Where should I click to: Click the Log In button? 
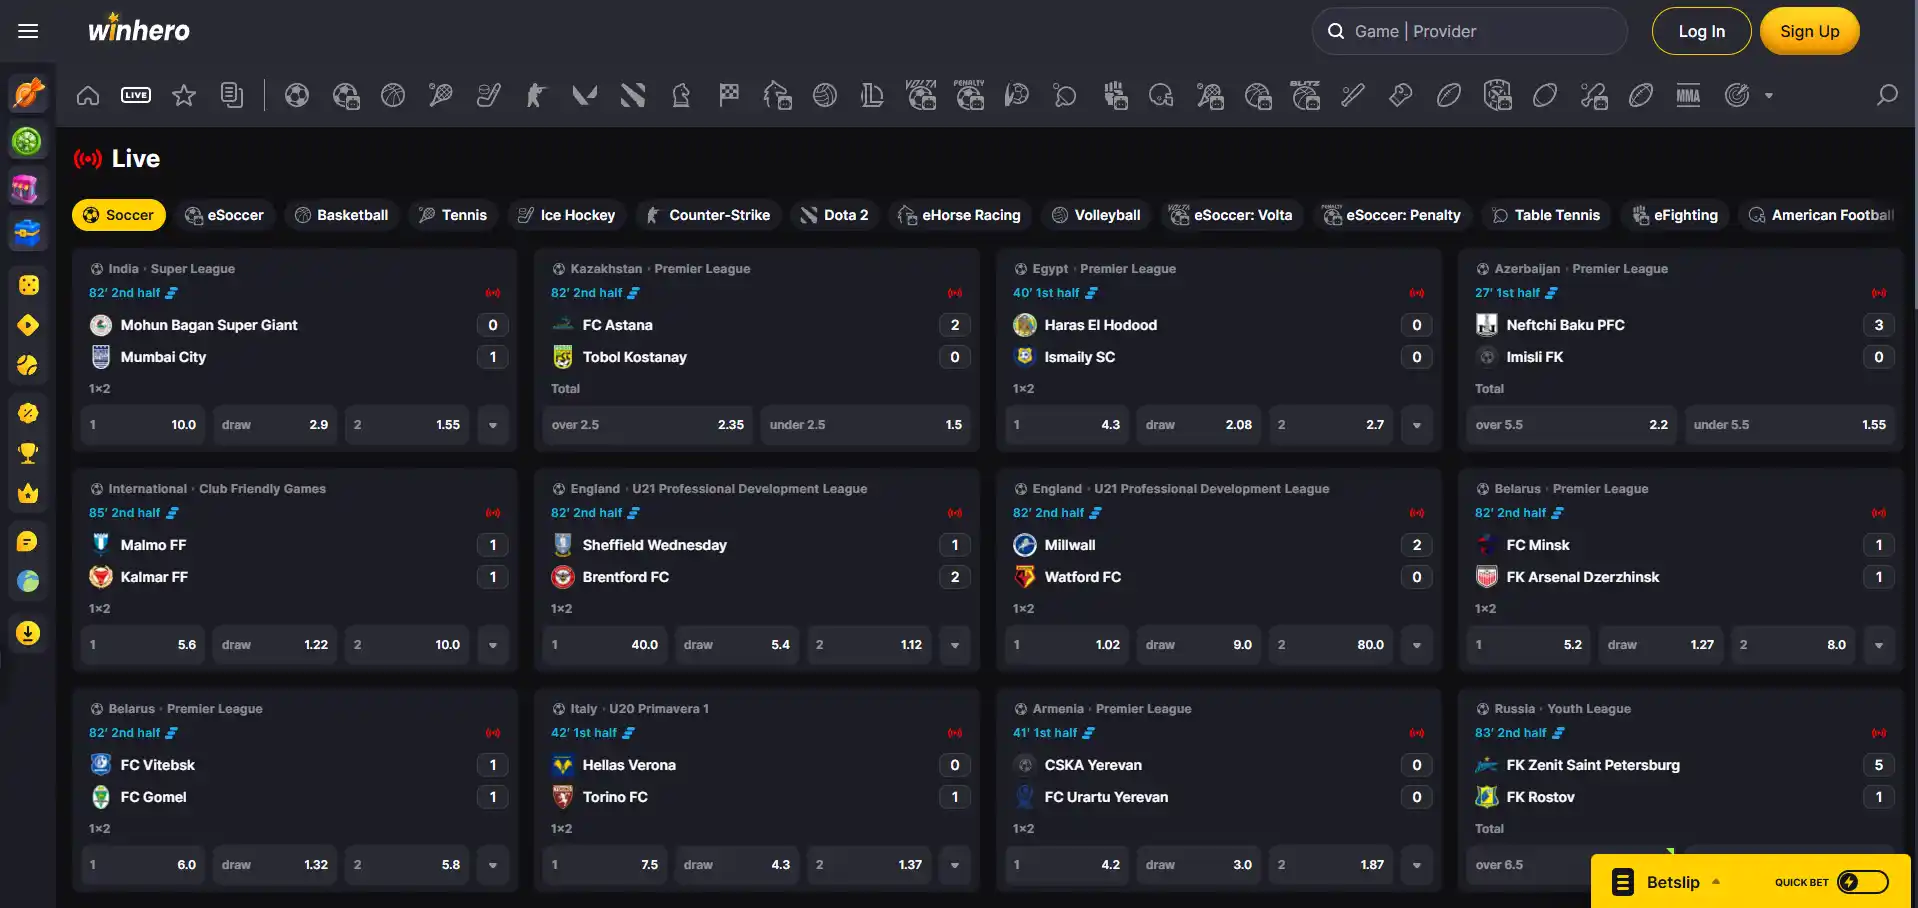[x=1701, y=31]
